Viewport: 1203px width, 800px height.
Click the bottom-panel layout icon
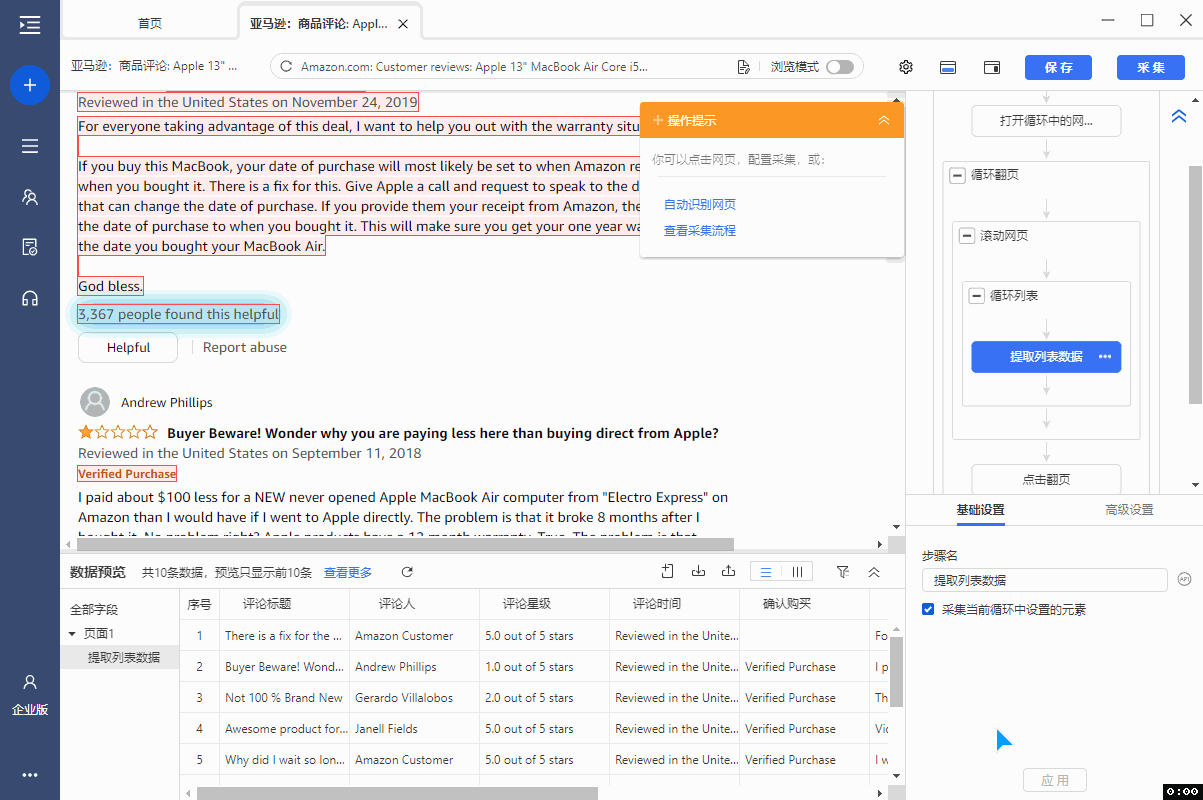pos(948,67)
